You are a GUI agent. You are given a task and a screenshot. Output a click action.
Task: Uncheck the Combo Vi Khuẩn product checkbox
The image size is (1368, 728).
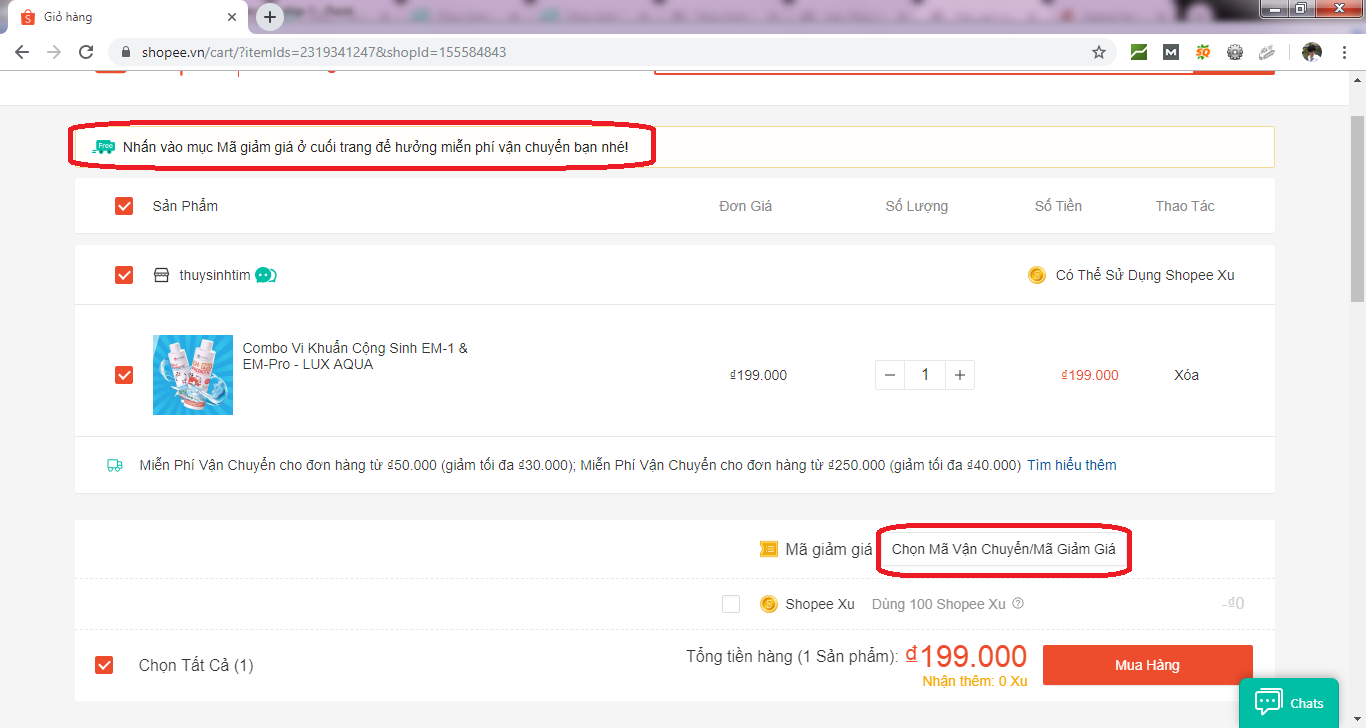[124, 375]
